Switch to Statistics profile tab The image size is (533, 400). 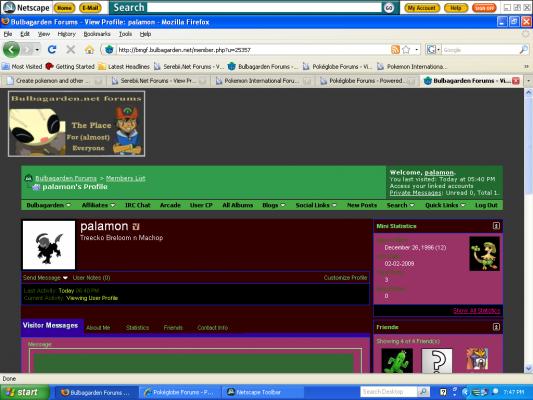(x=138, y=328)
